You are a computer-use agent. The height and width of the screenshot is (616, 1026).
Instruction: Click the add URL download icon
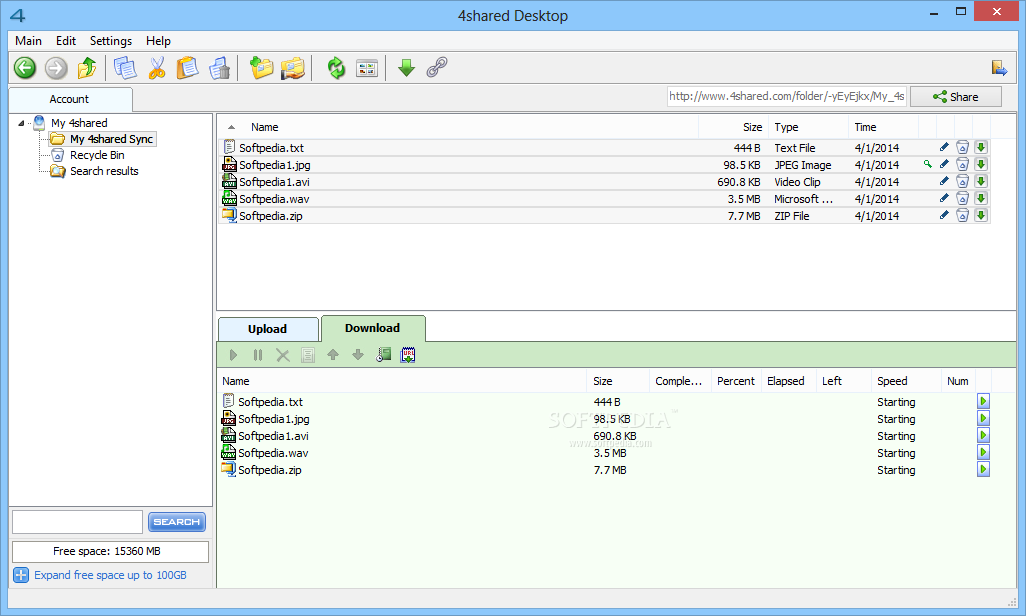click(x=408, y=355)
